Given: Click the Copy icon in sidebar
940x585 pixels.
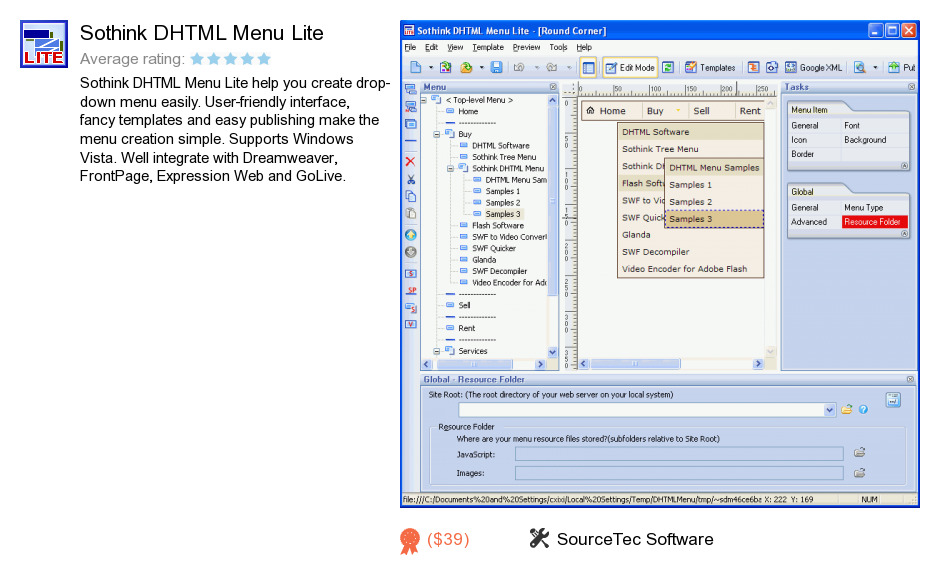Looking at the screenshot, I should 411,196.
